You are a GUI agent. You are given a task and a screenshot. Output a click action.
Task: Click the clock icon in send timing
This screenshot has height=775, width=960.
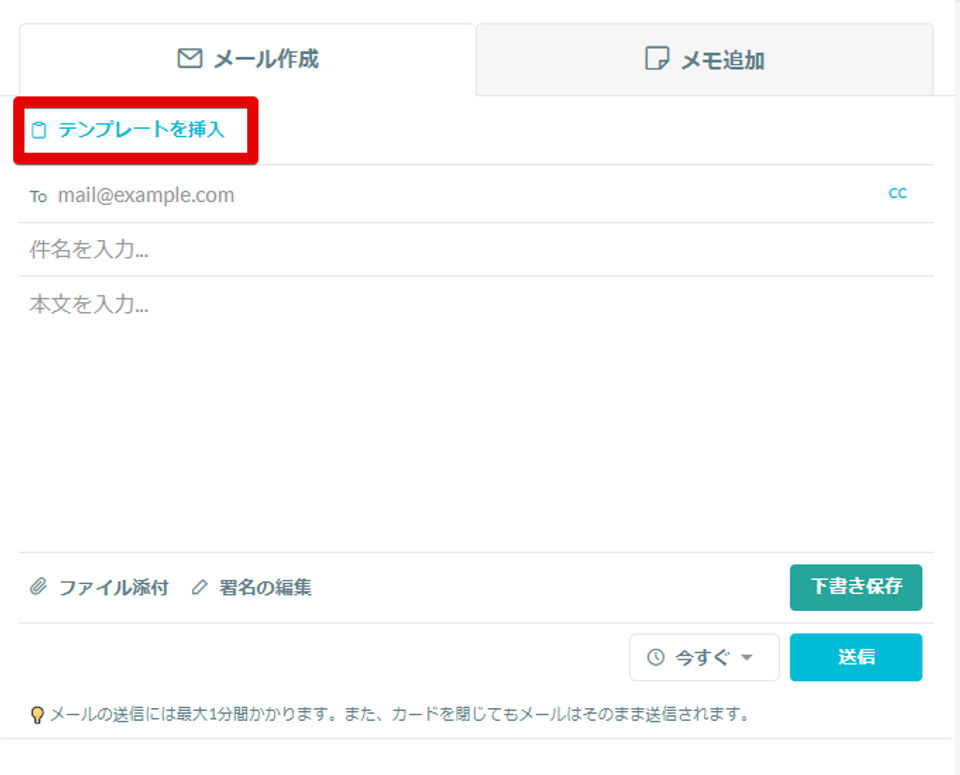[x=656, y=657]
